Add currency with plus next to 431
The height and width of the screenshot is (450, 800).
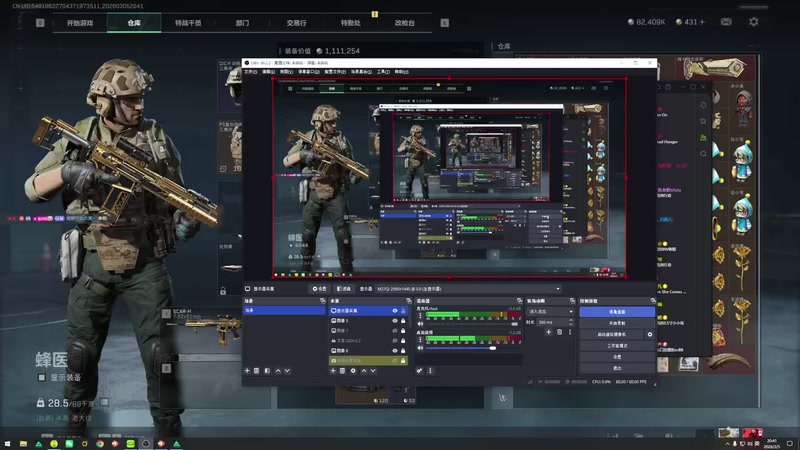click(703, 22)
